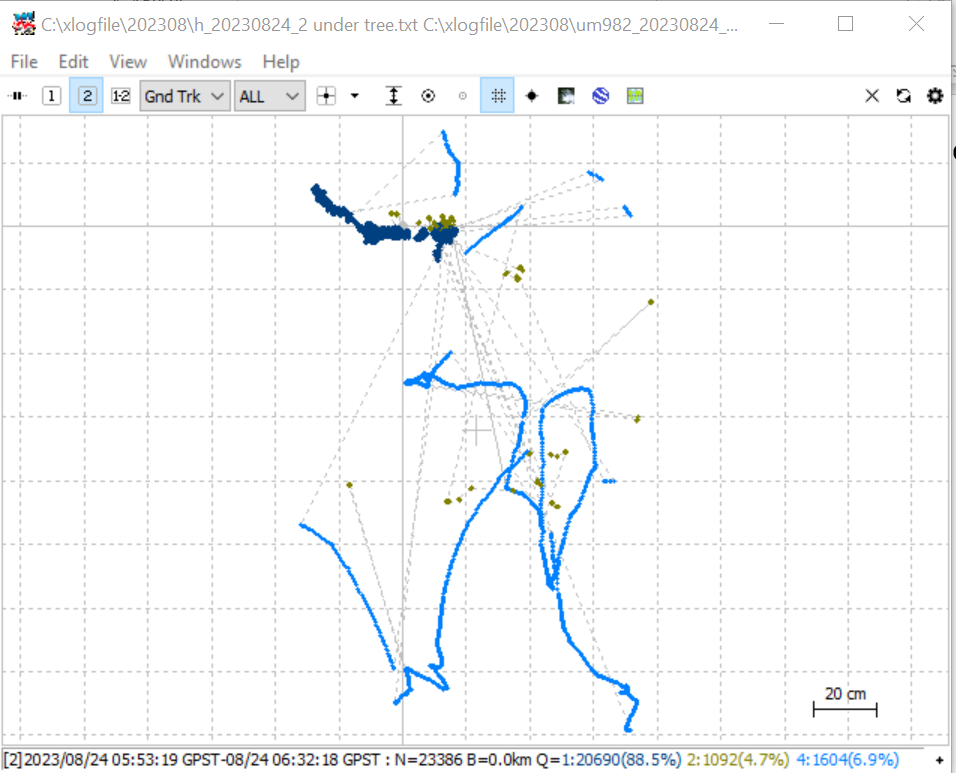
Task: Open the Gnd Trk plot type dropdown
Action: (x=185, y=96)
